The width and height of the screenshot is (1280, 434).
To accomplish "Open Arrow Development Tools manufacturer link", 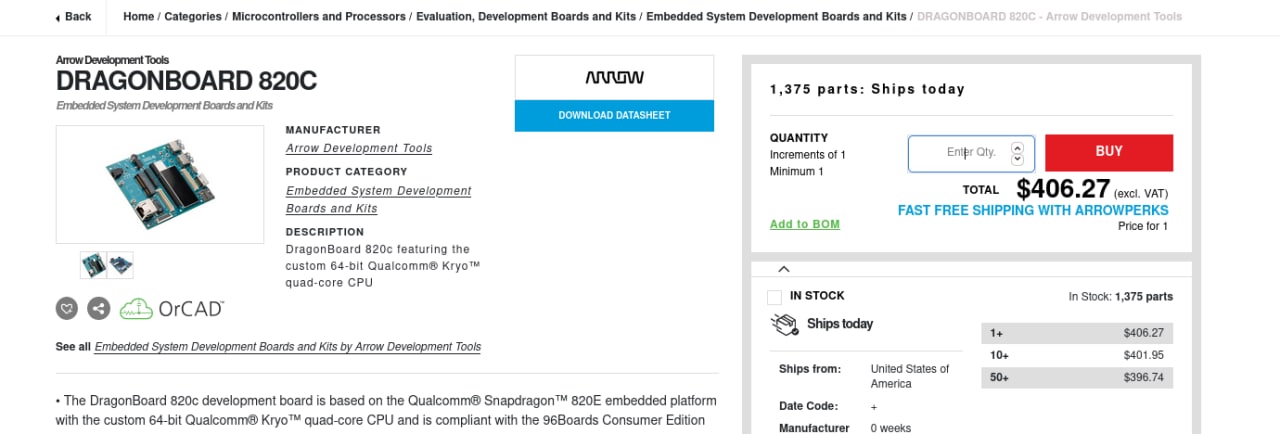I will point(359,148).
